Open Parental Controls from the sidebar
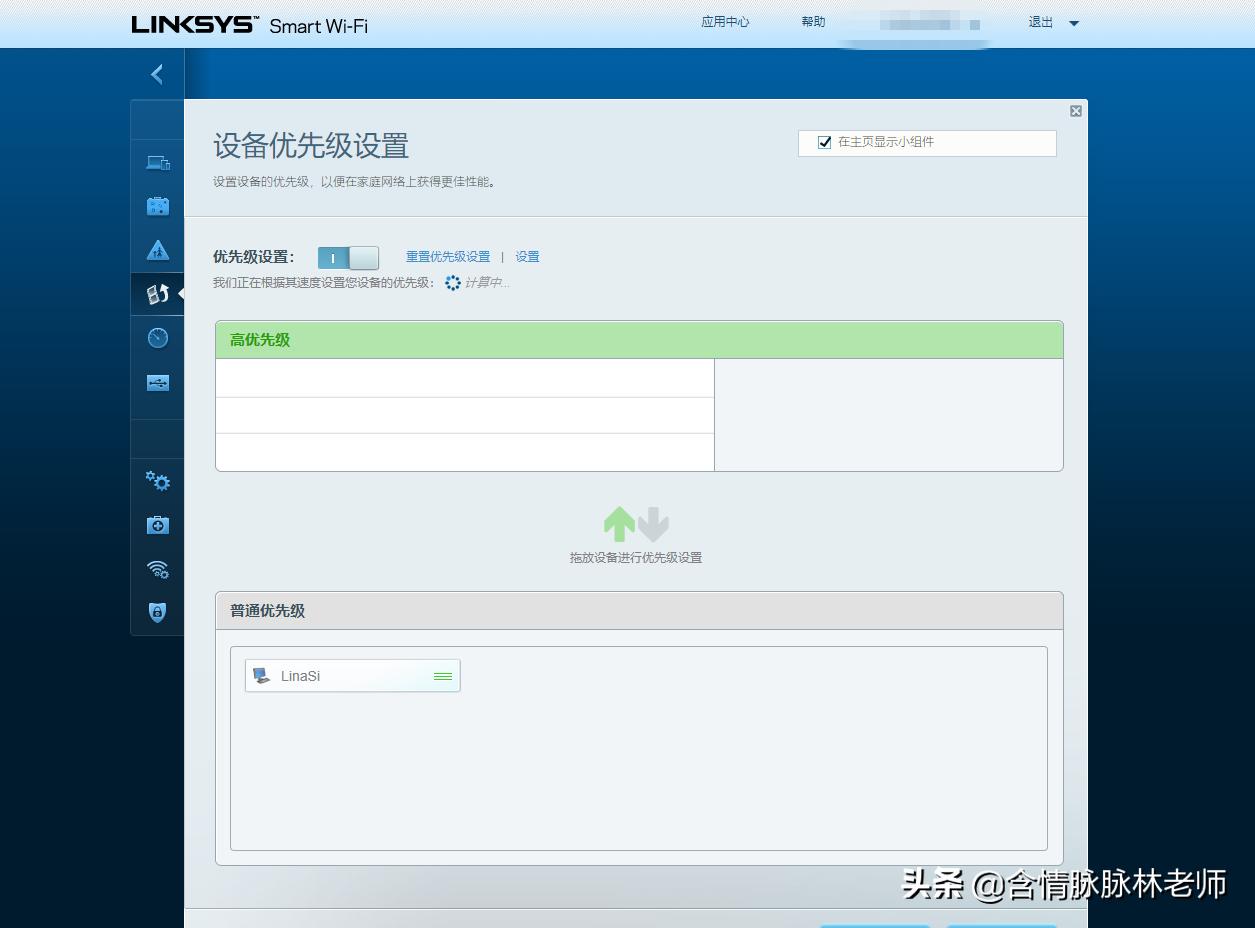1255x928 pixels. click(157, 249)
